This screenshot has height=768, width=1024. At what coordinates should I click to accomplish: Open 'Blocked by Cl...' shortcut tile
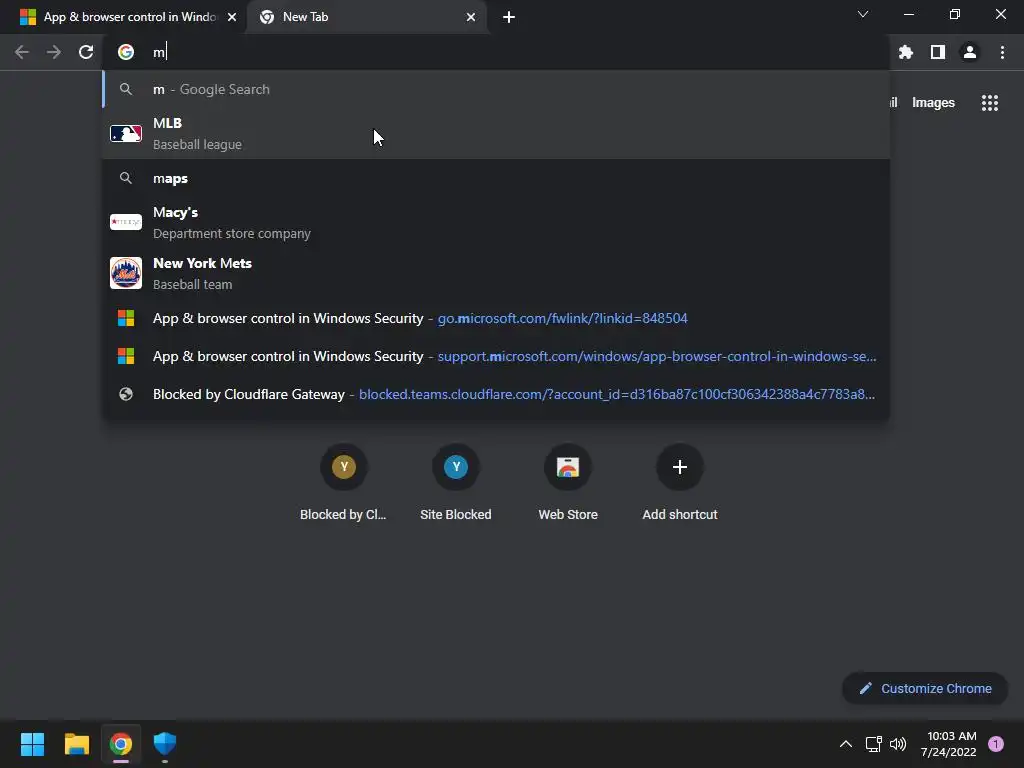(x=344, y=482)
